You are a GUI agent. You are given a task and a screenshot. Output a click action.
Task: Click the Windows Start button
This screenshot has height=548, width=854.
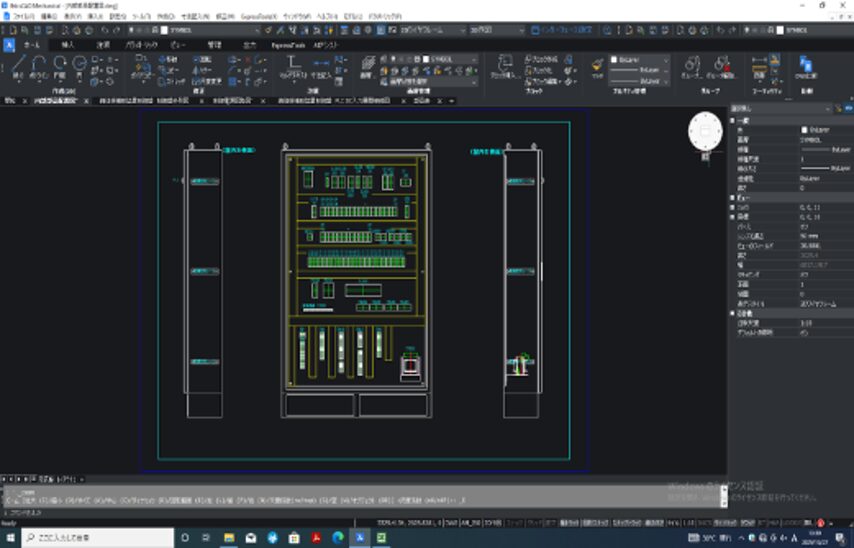click(x=10, y=538)
